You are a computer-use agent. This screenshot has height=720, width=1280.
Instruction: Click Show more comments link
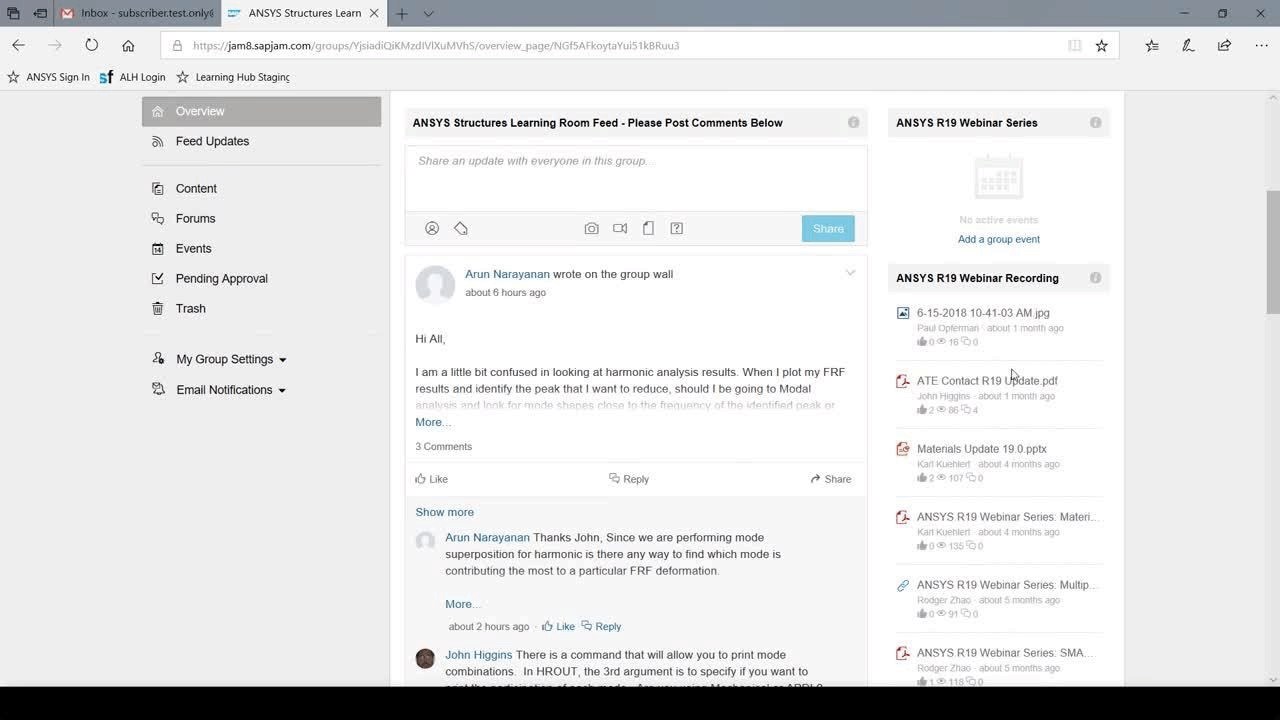click(445, 512)
